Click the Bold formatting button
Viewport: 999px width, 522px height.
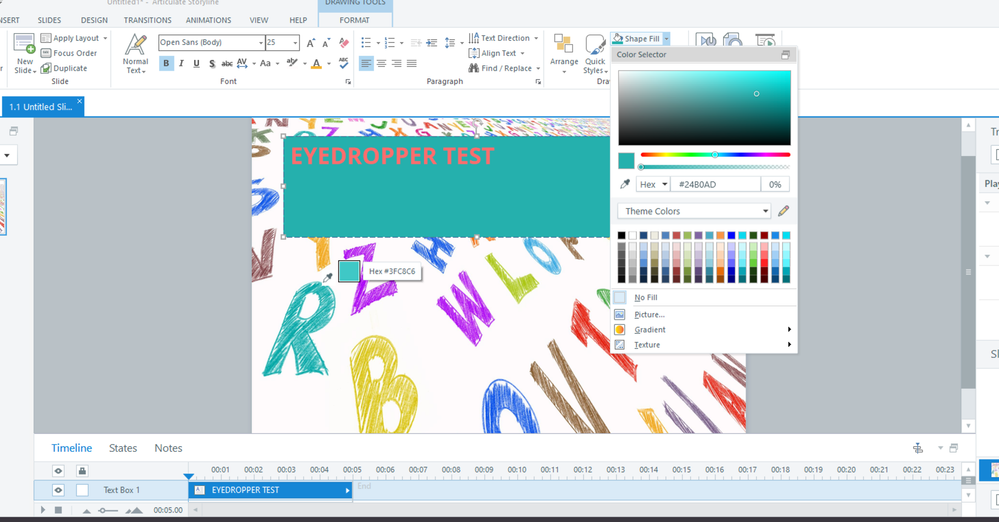click(x=166, y=64)
